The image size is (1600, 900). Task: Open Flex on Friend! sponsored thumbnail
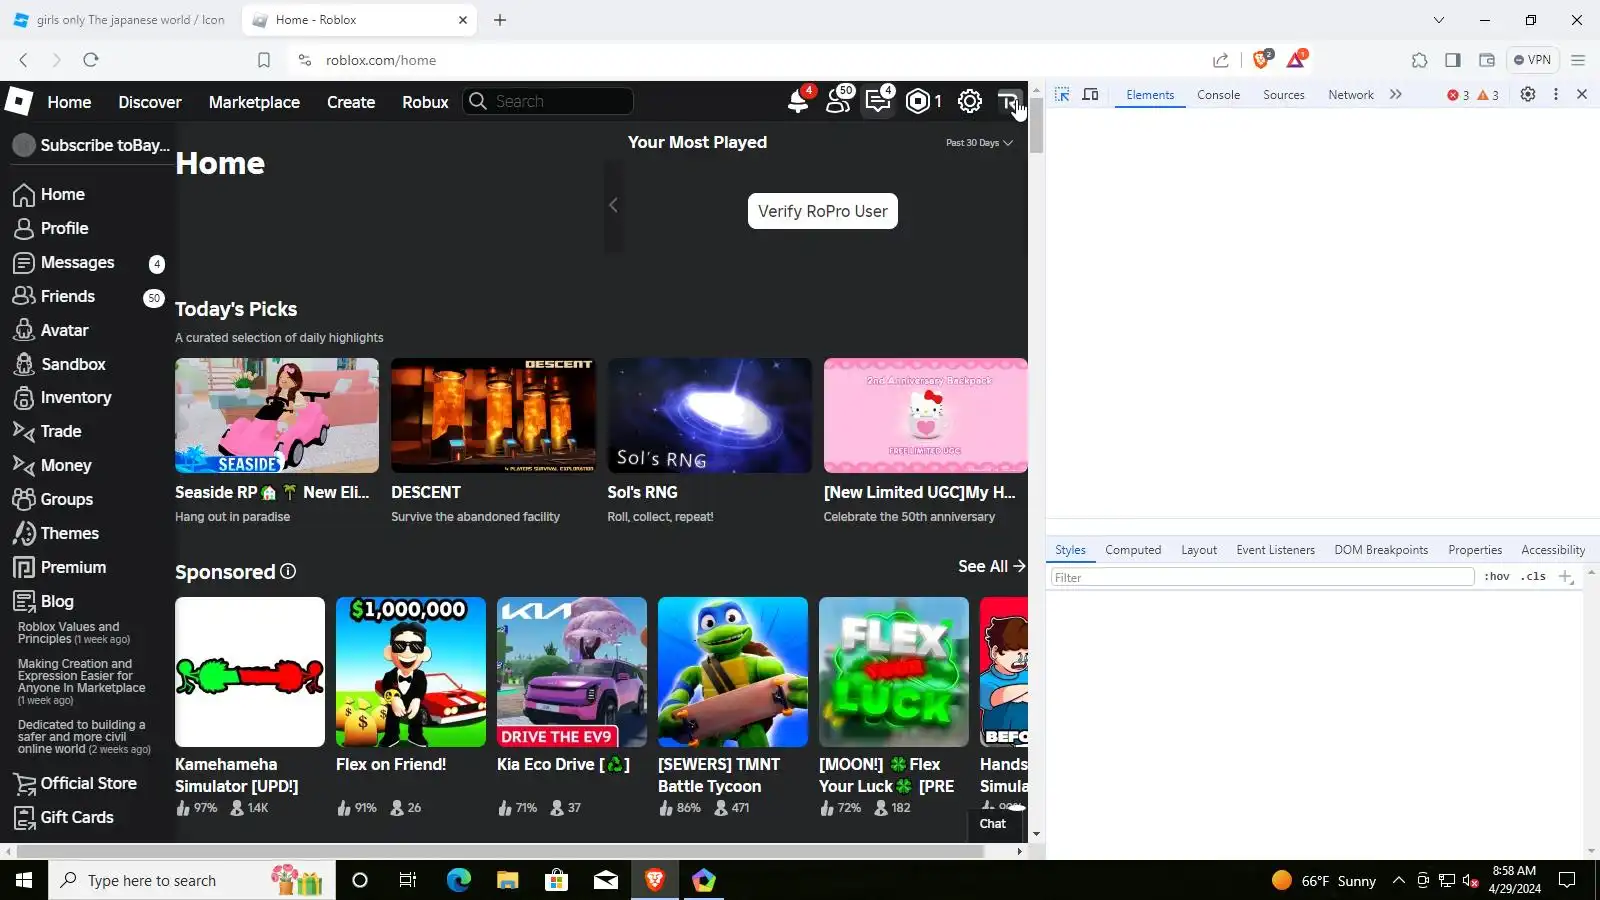point(411,672)
